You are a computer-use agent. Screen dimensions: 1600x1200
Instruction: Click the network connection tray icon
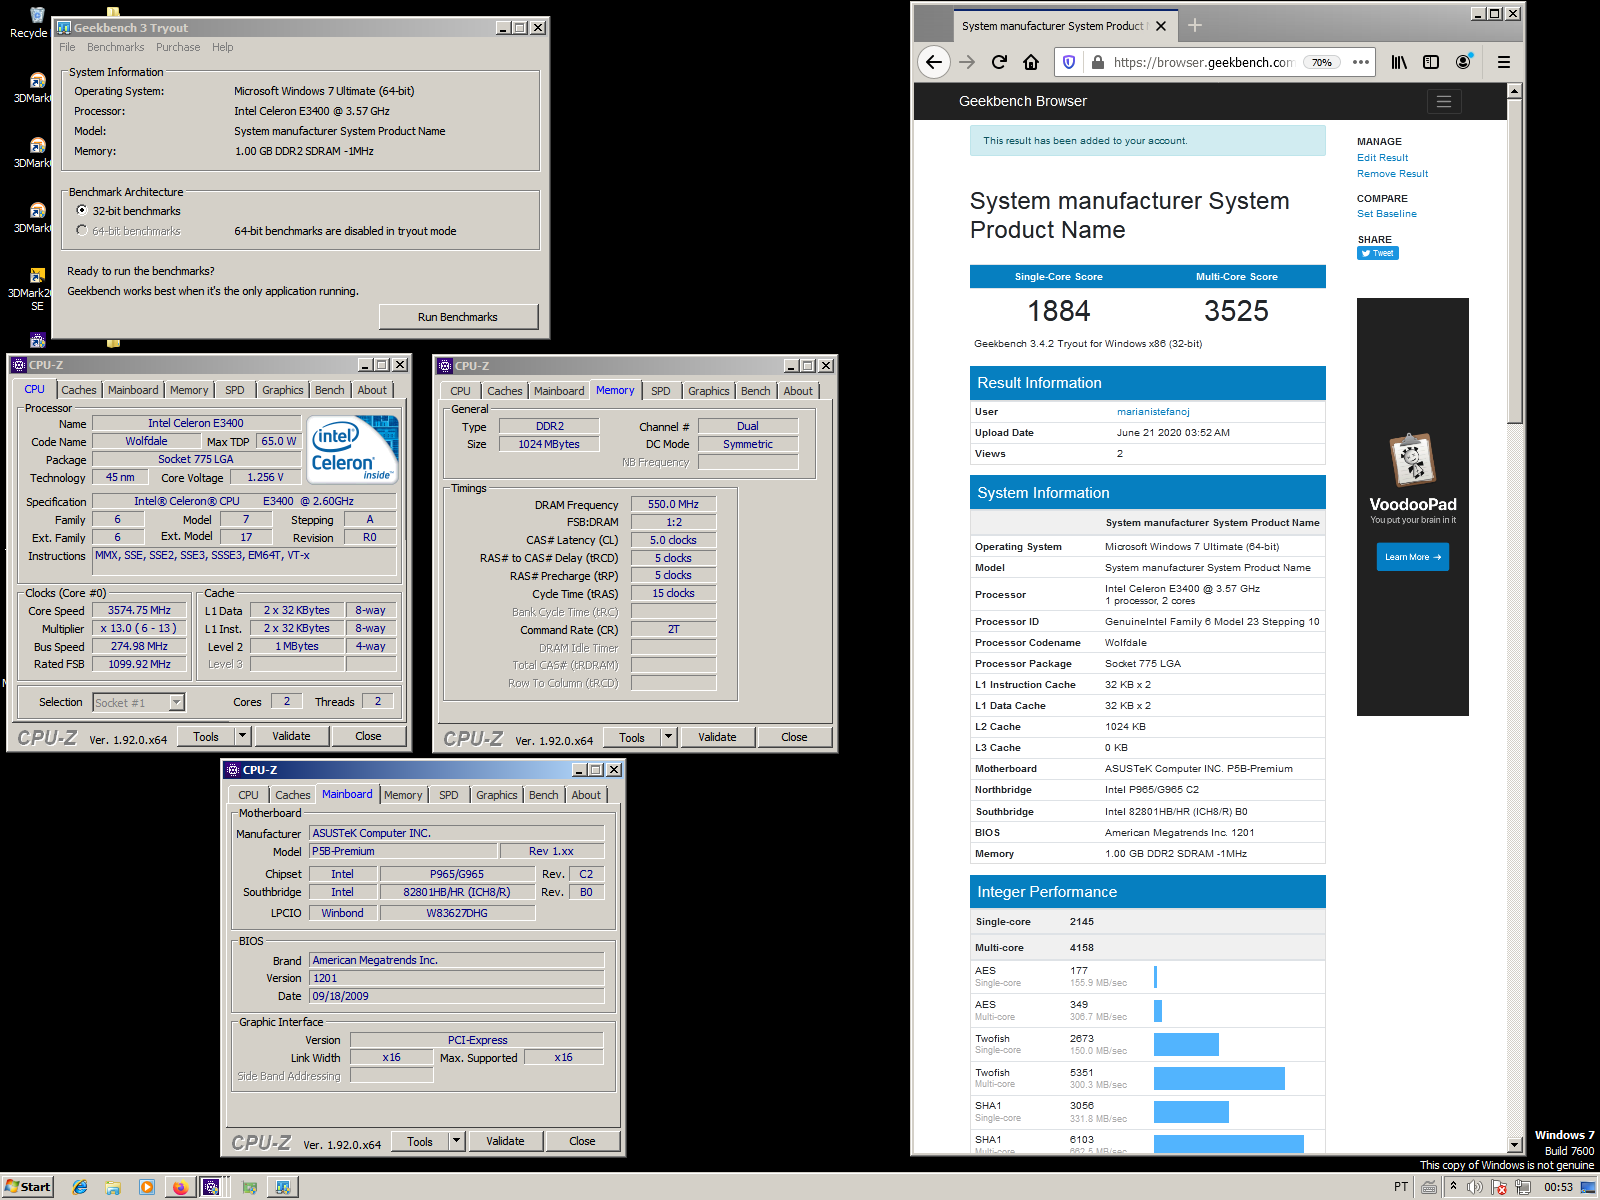[1522, 1187]
